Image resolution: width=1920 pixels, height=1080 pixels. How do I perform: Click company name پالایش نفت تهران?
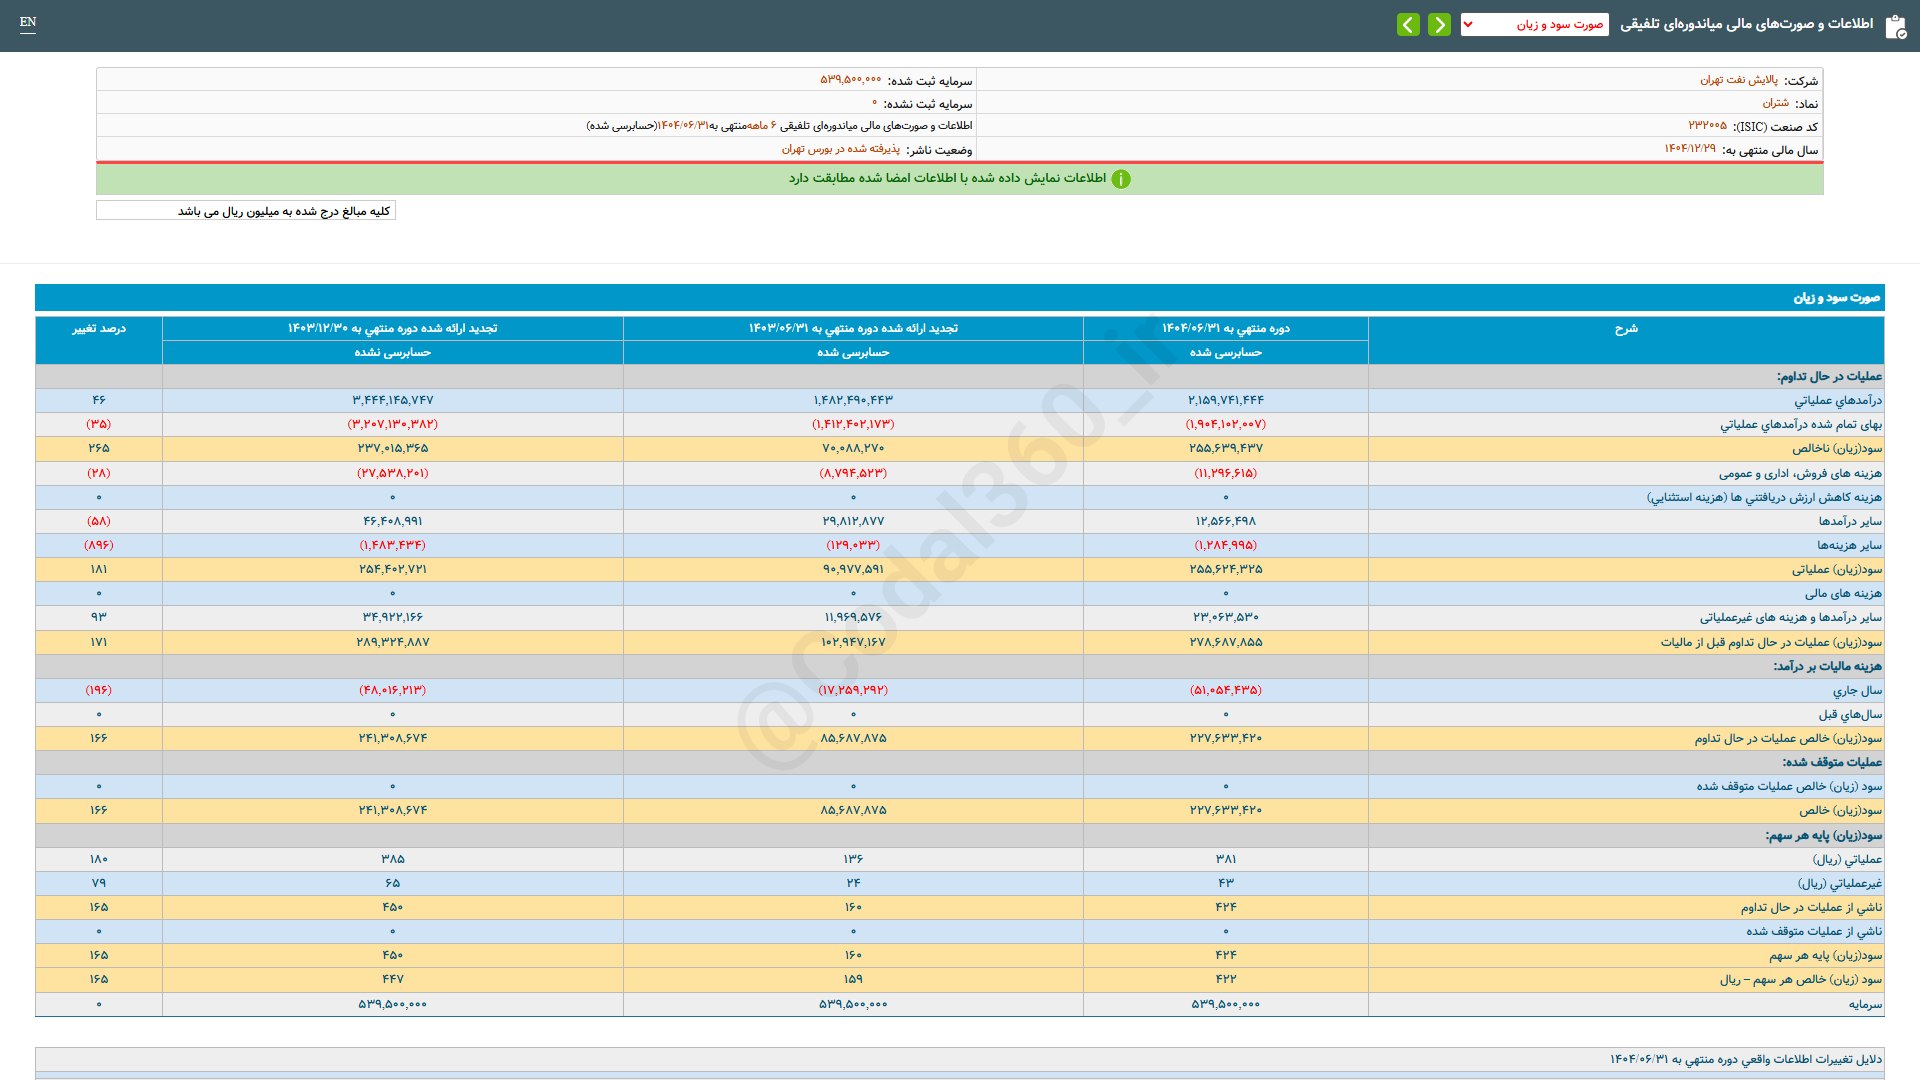(x=1739, y=80)
